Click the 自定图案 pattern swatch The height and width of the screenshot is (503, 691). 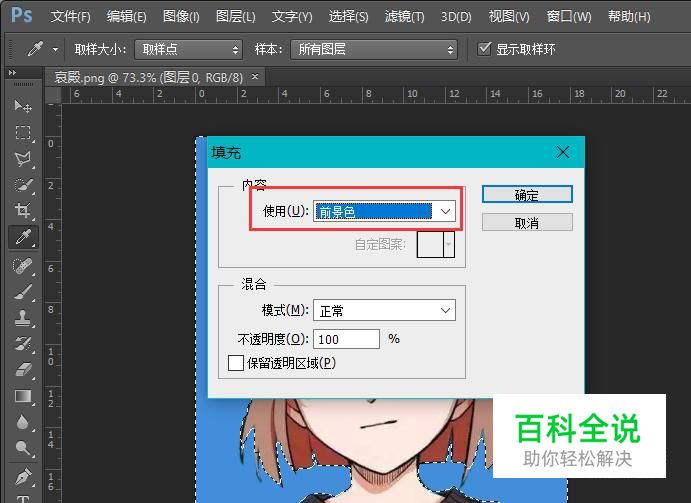430,244
